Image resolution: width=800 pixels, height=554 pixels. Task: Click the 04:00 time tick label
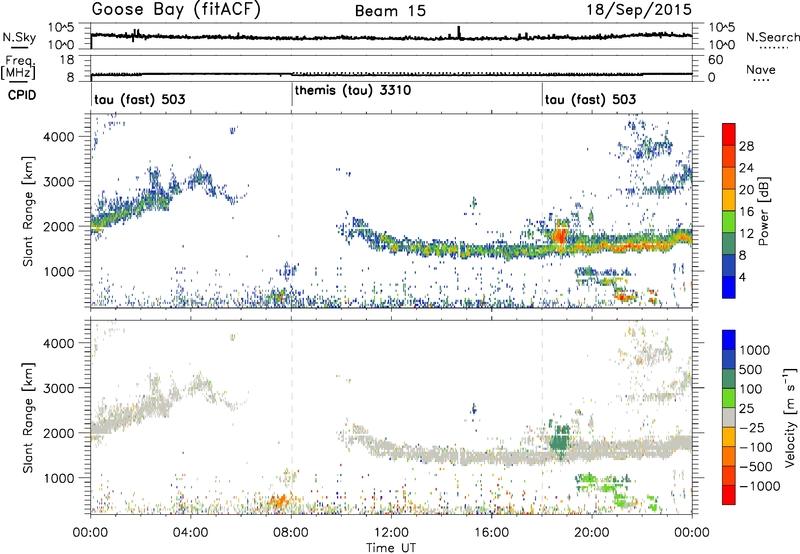point(191,533)
